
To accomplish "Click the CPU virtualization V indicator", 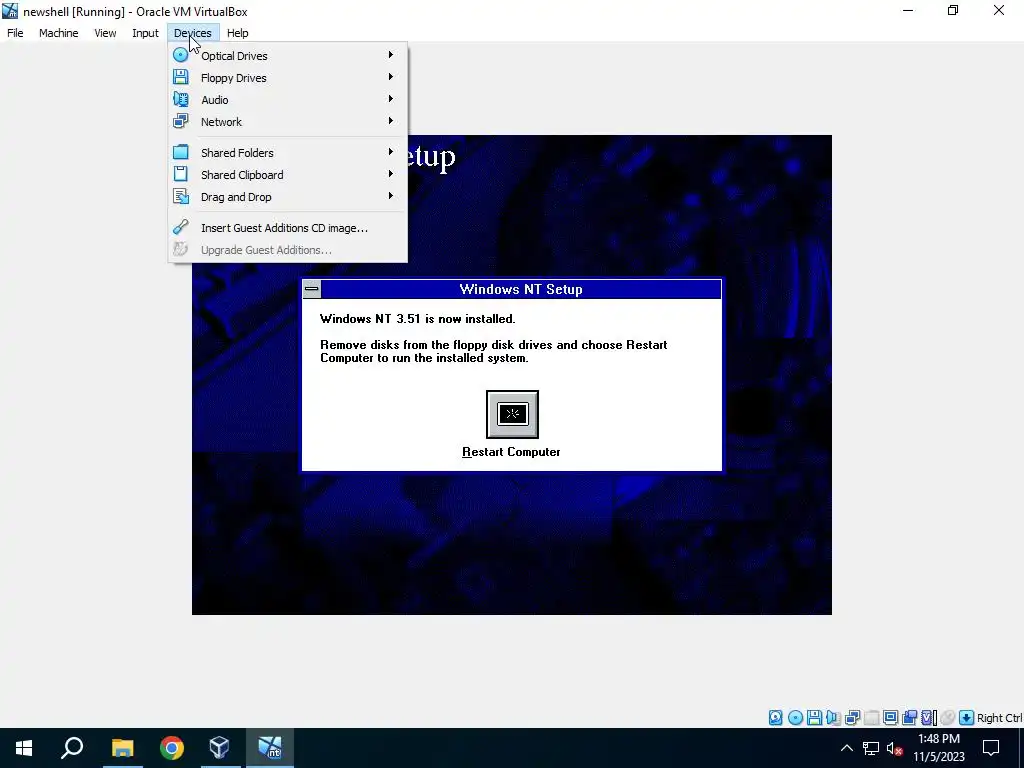I will tap(929, 718).
